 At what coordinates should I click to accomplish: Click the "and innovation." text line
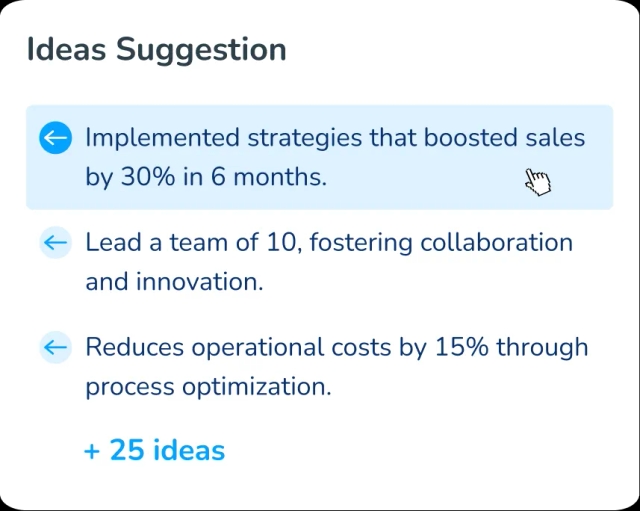click(x=174, y=282)
